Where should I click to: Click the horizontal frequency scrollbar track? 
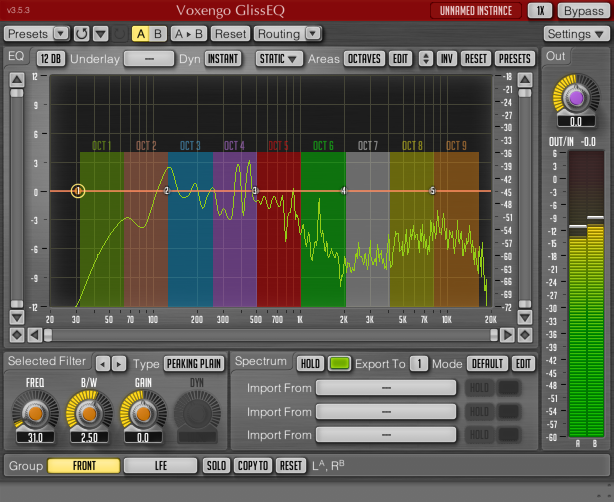(271, 335)
